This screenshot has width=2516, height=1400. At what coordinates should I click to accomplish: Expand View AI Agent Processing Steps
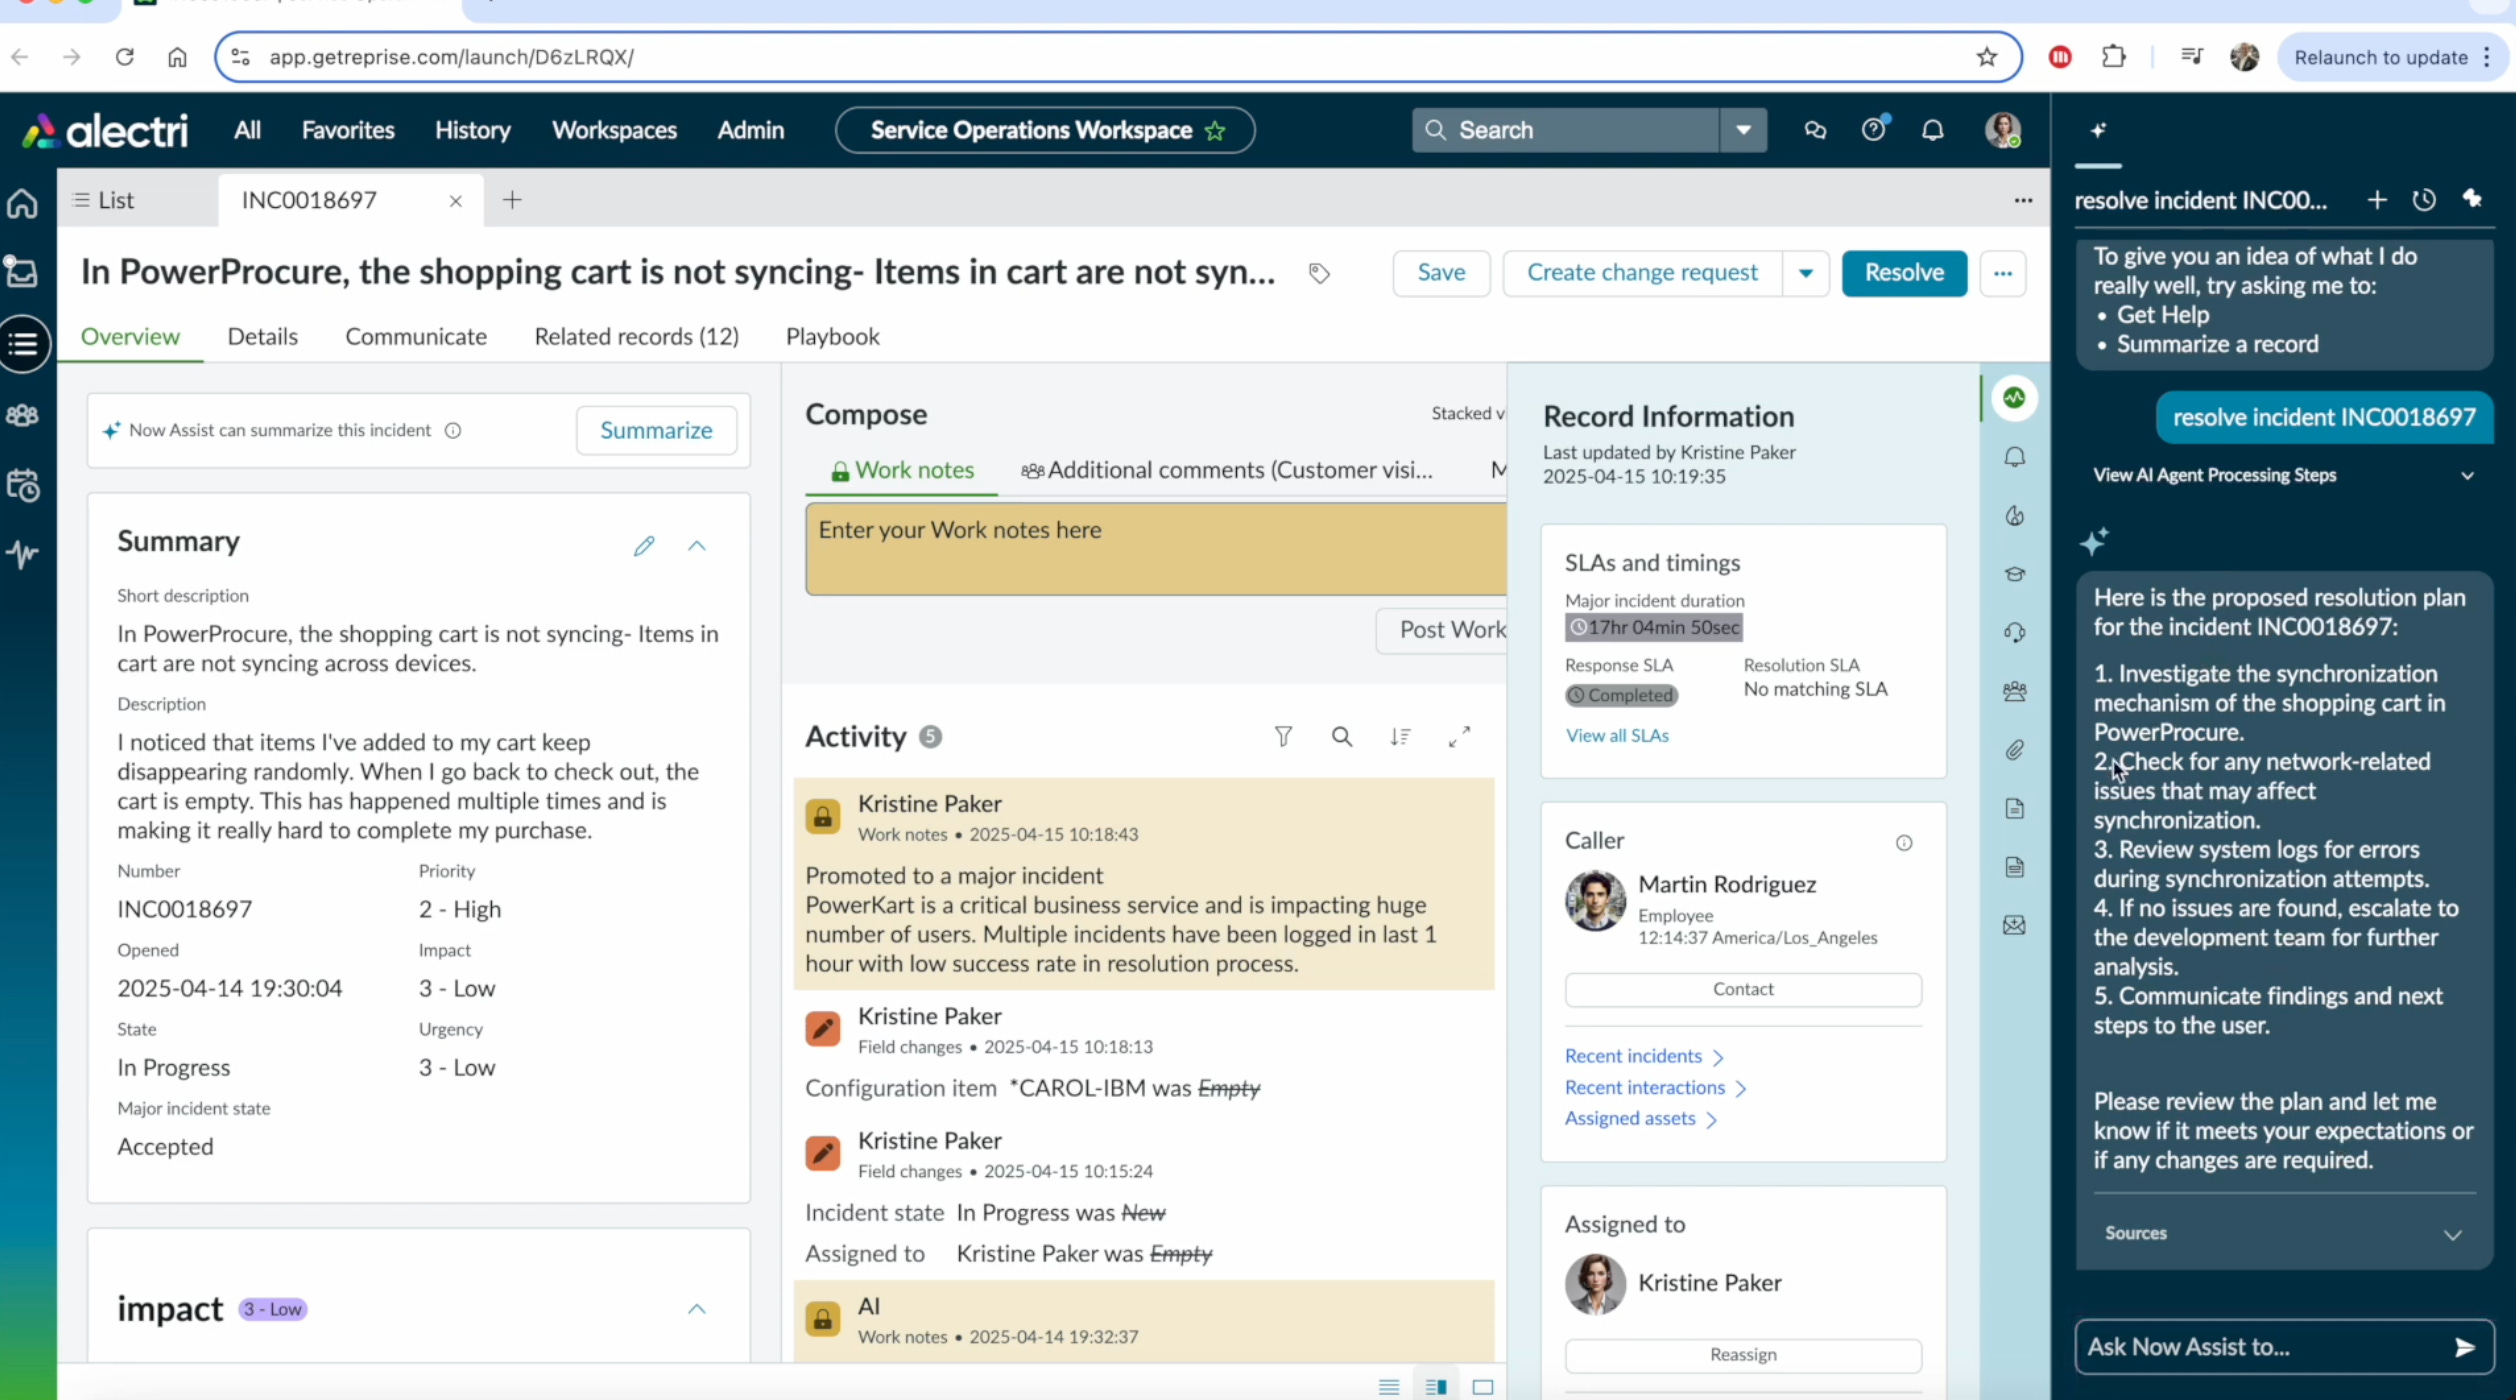[2467, 476]
